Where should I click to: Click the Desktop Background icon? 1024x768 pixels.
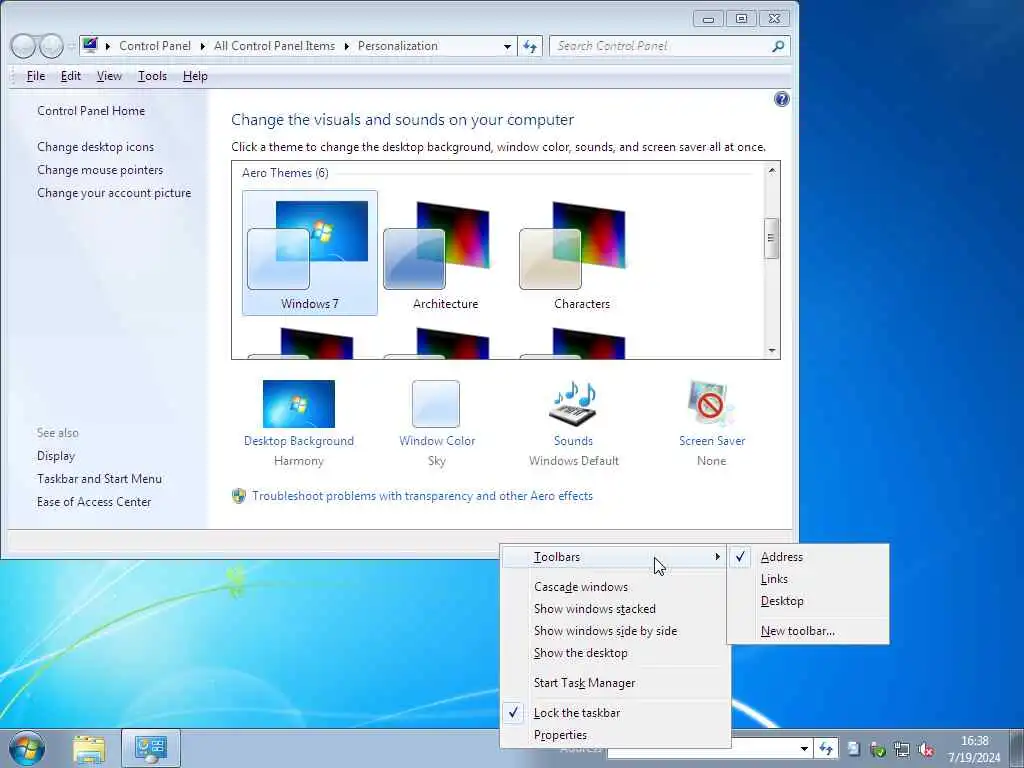(x=298, y=404)
